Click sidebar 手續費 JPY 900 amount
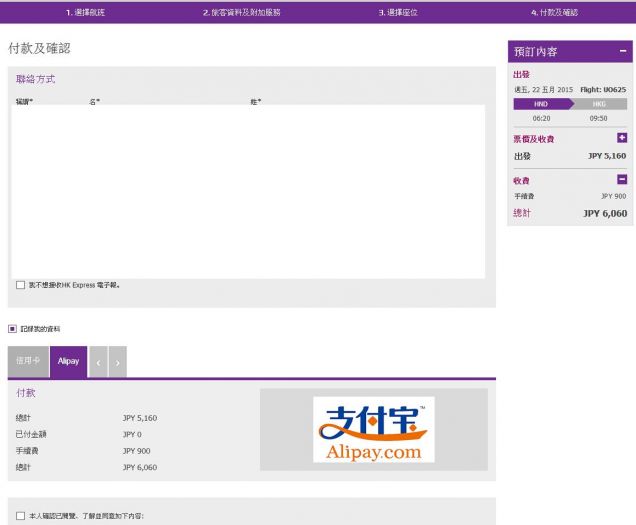Viewport: 636px width, 525px height. (614, 196)
